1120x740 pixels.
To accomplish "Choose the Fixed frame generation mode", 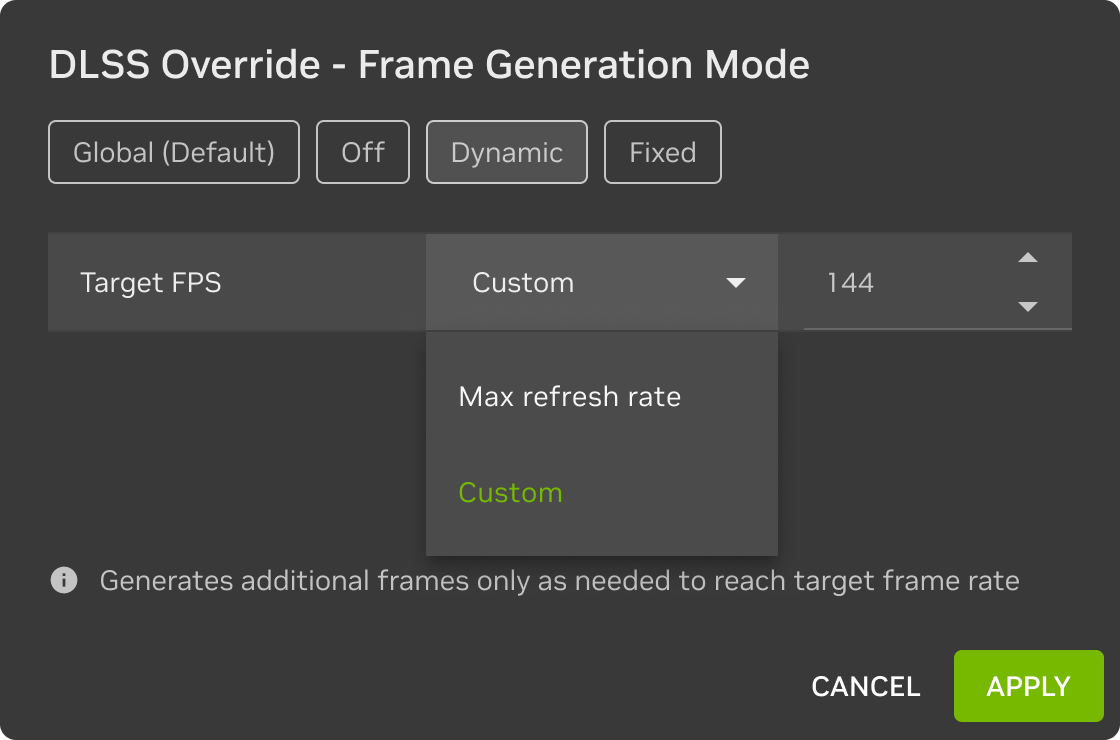I will 662,152.
